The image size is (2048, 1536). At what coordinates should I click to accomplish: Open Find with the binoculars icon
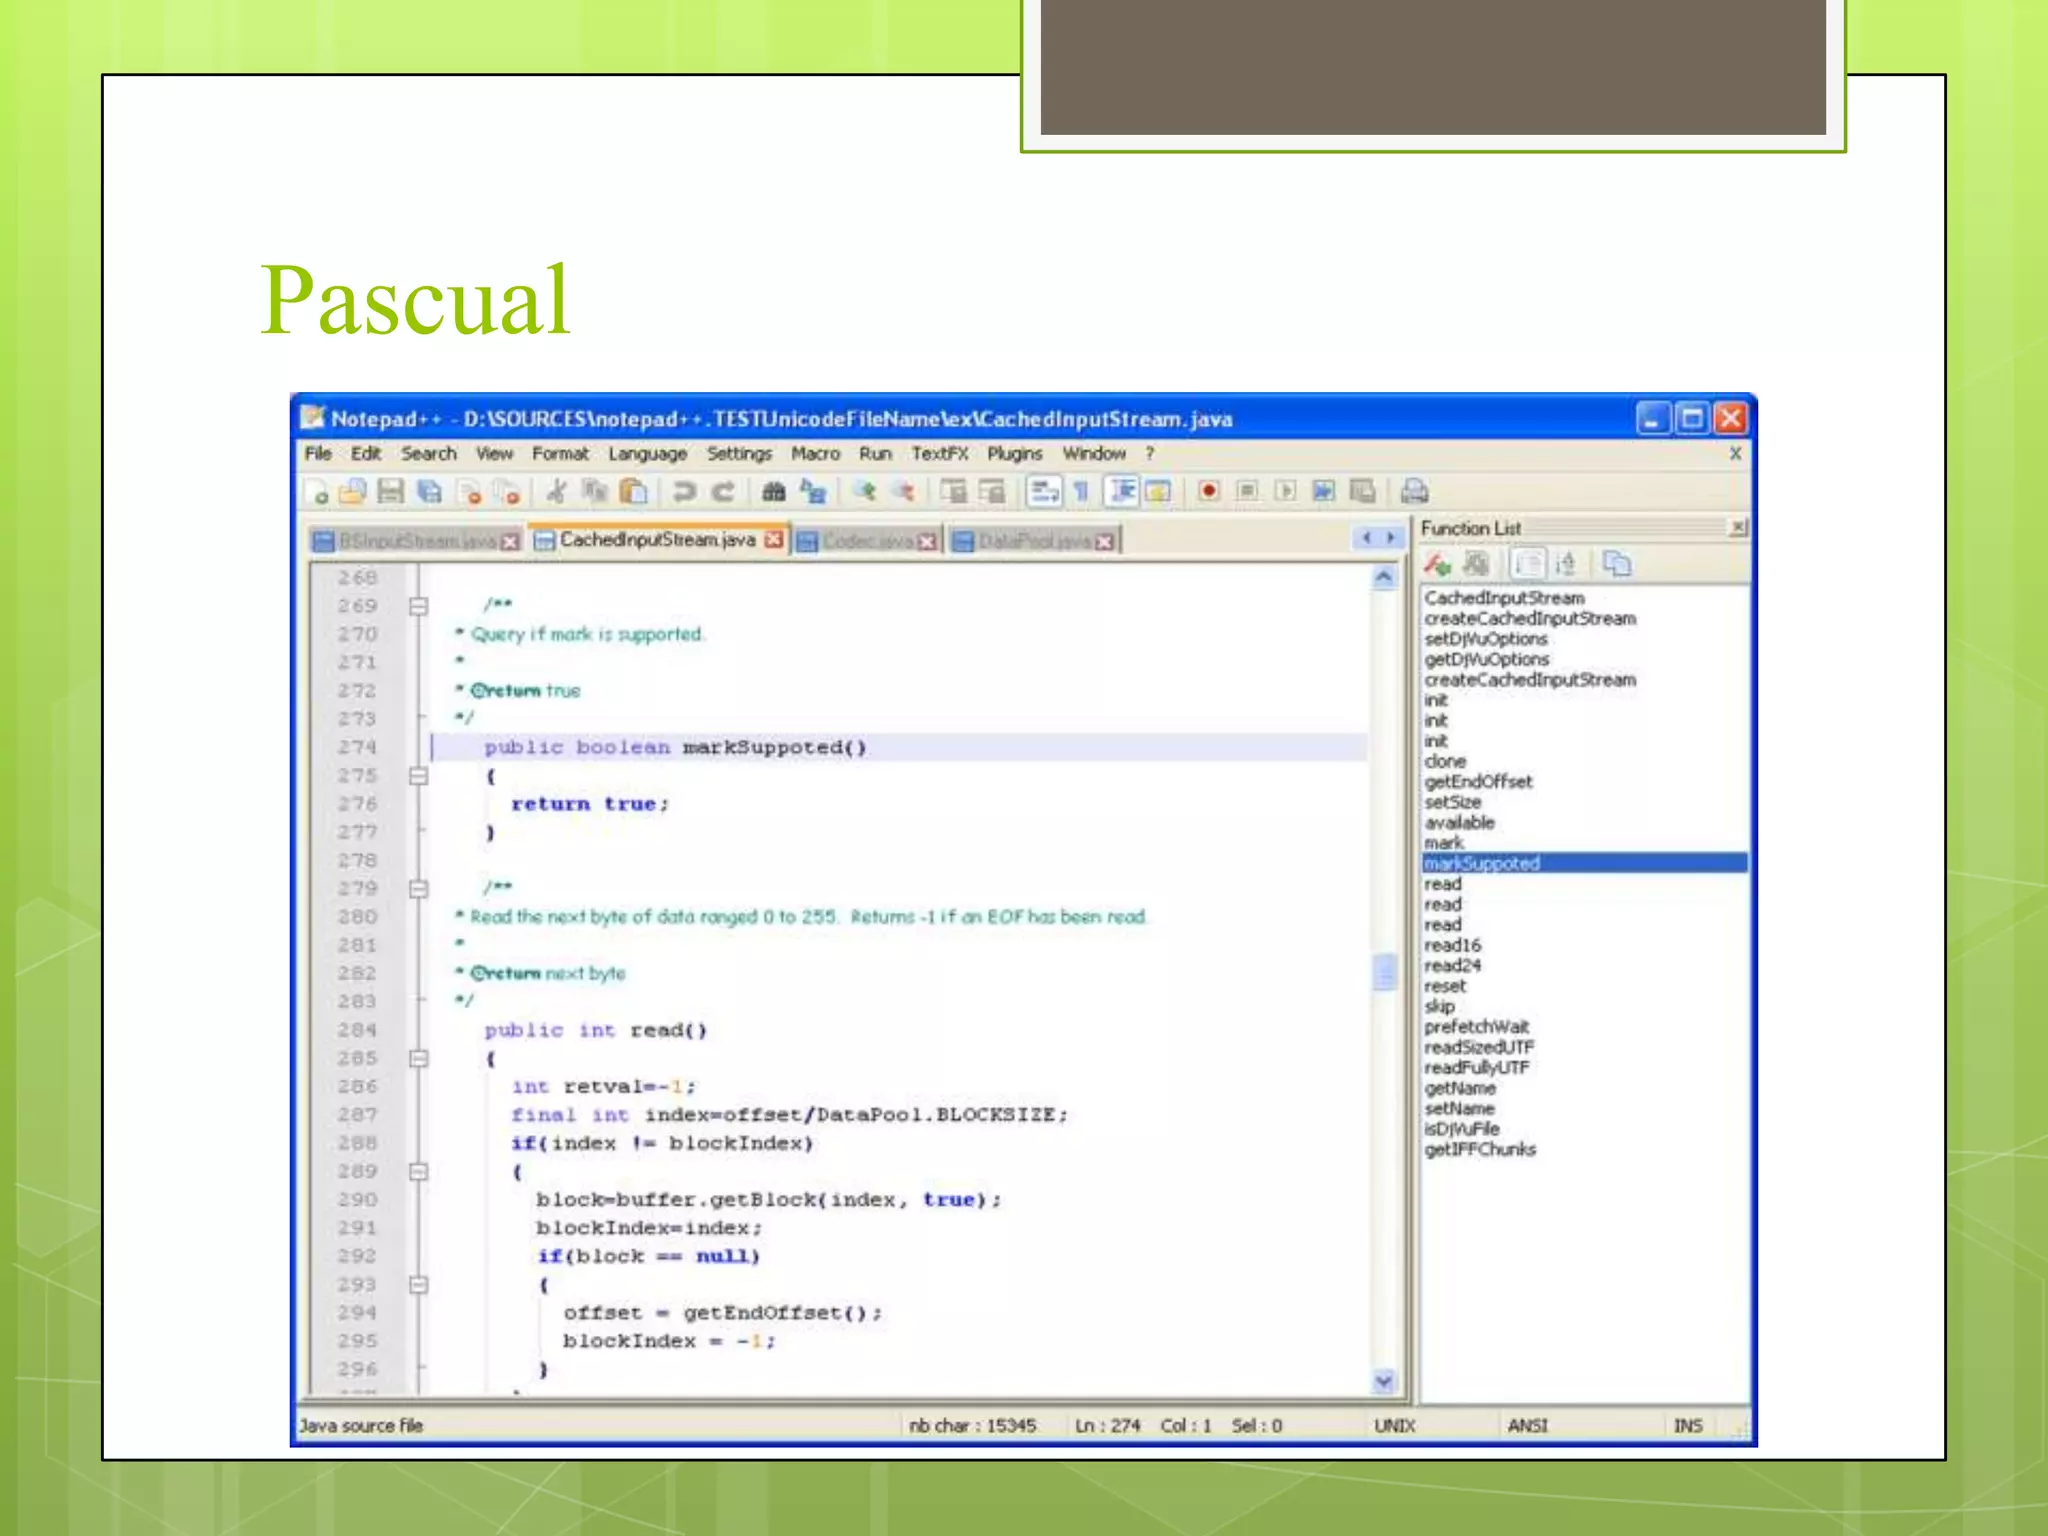[773, 491]
